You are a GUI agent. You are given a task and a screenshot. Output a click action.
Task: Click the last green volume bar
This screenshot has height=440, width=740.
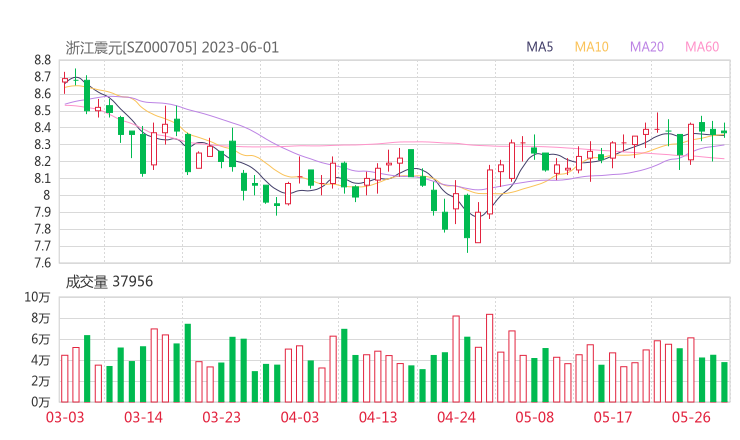coord(724,382)
